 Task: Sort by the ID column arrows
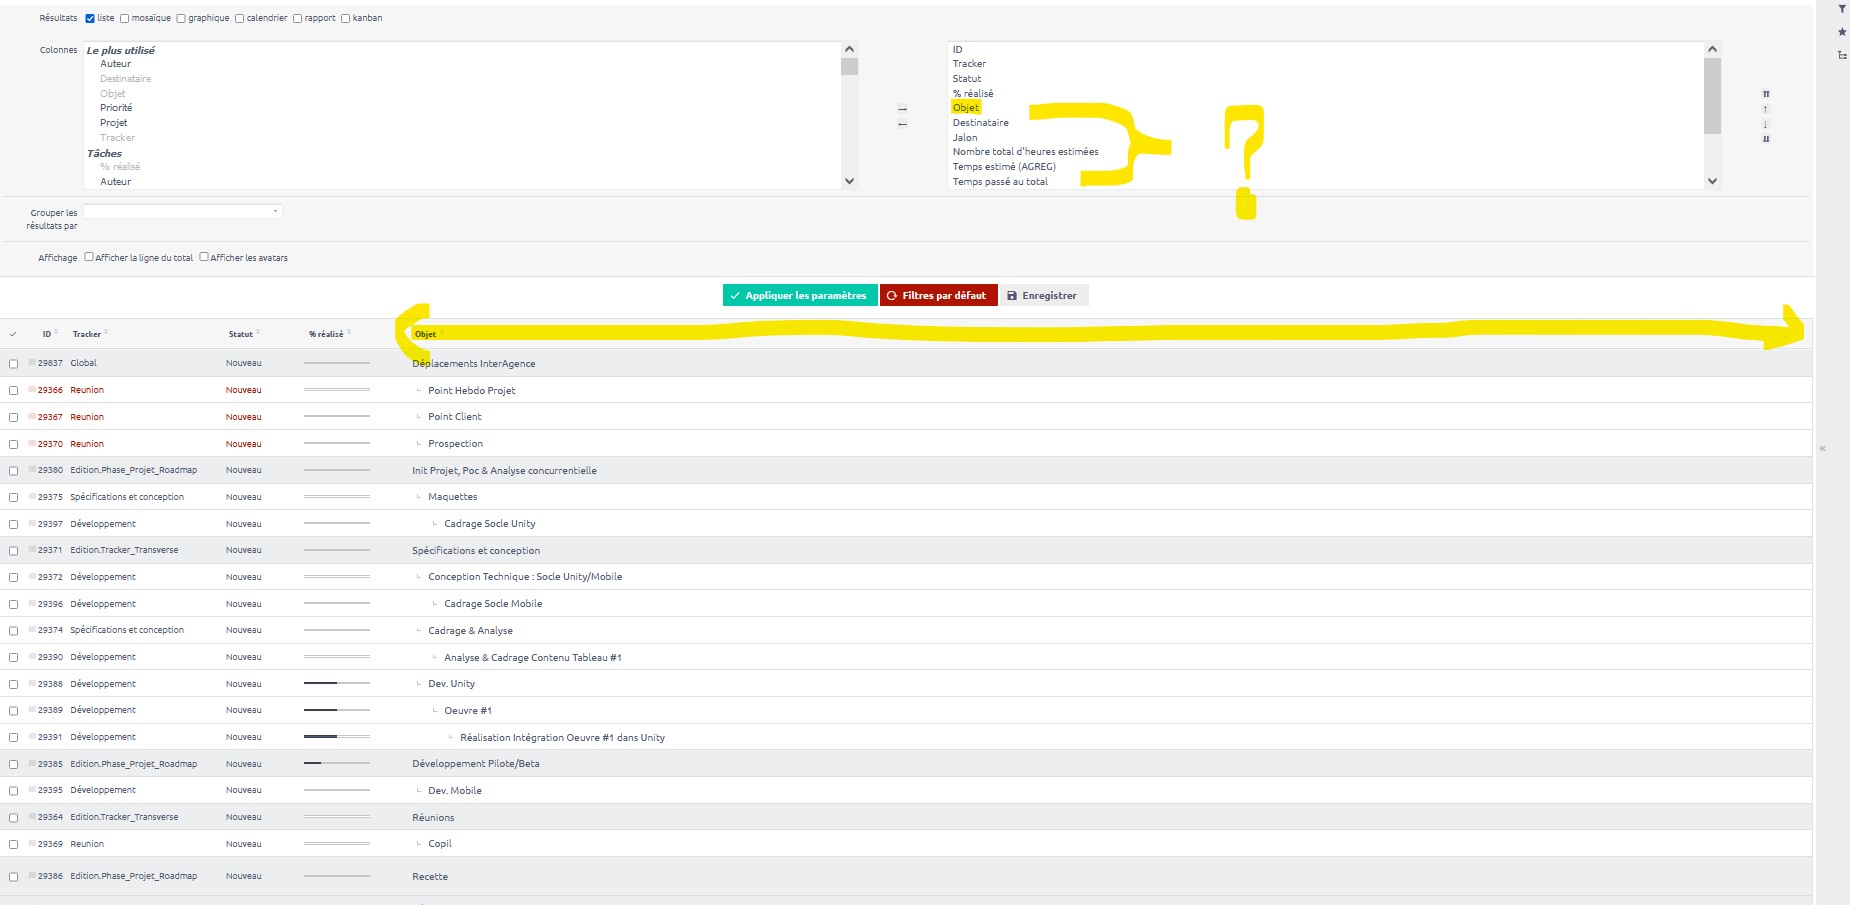point(56,333)
